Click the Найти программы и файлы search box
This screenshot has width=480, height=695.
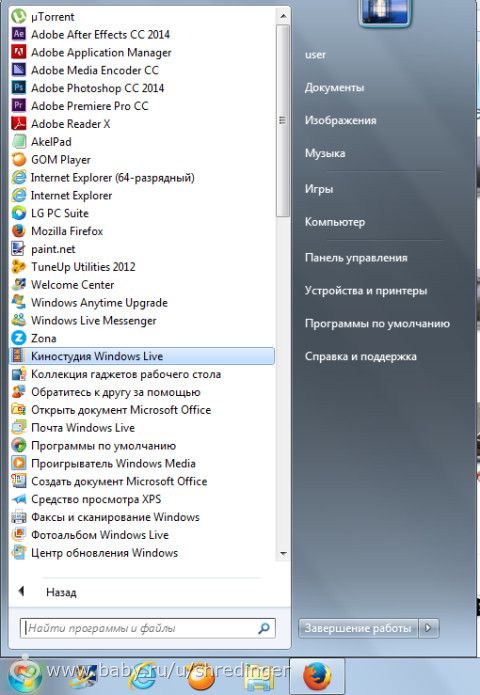[x=148, y=628]
